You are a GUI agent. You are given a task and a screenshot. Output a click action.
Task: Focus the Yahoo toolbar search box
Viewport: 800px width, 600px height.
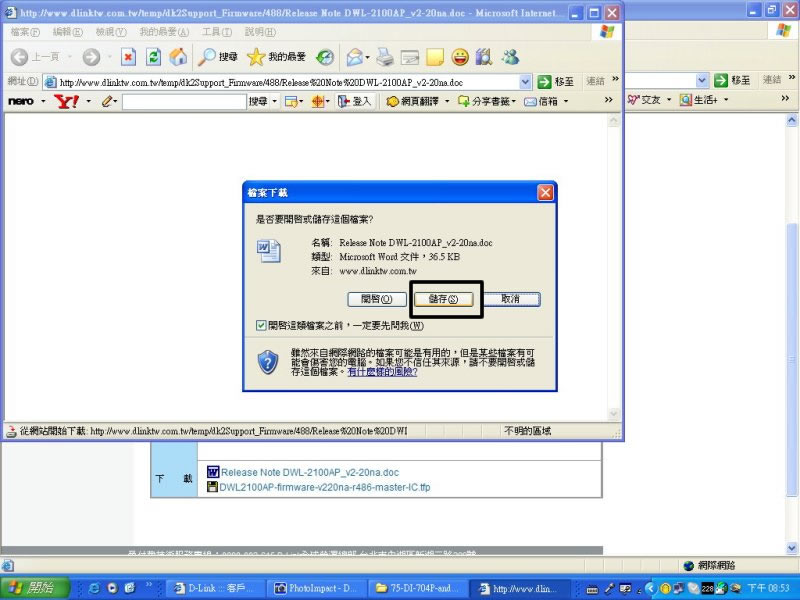click(x=184, y=102)
